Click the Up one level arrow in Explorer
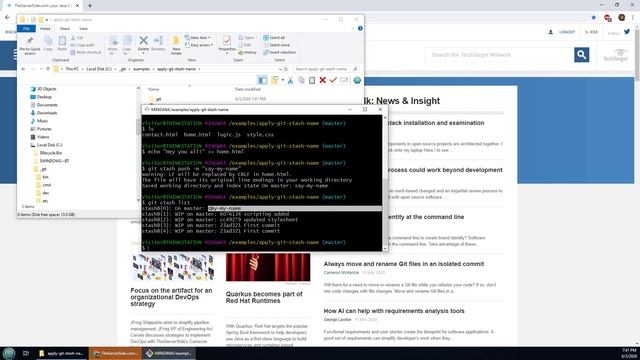The image size is (640, 360). pos(48,69)
